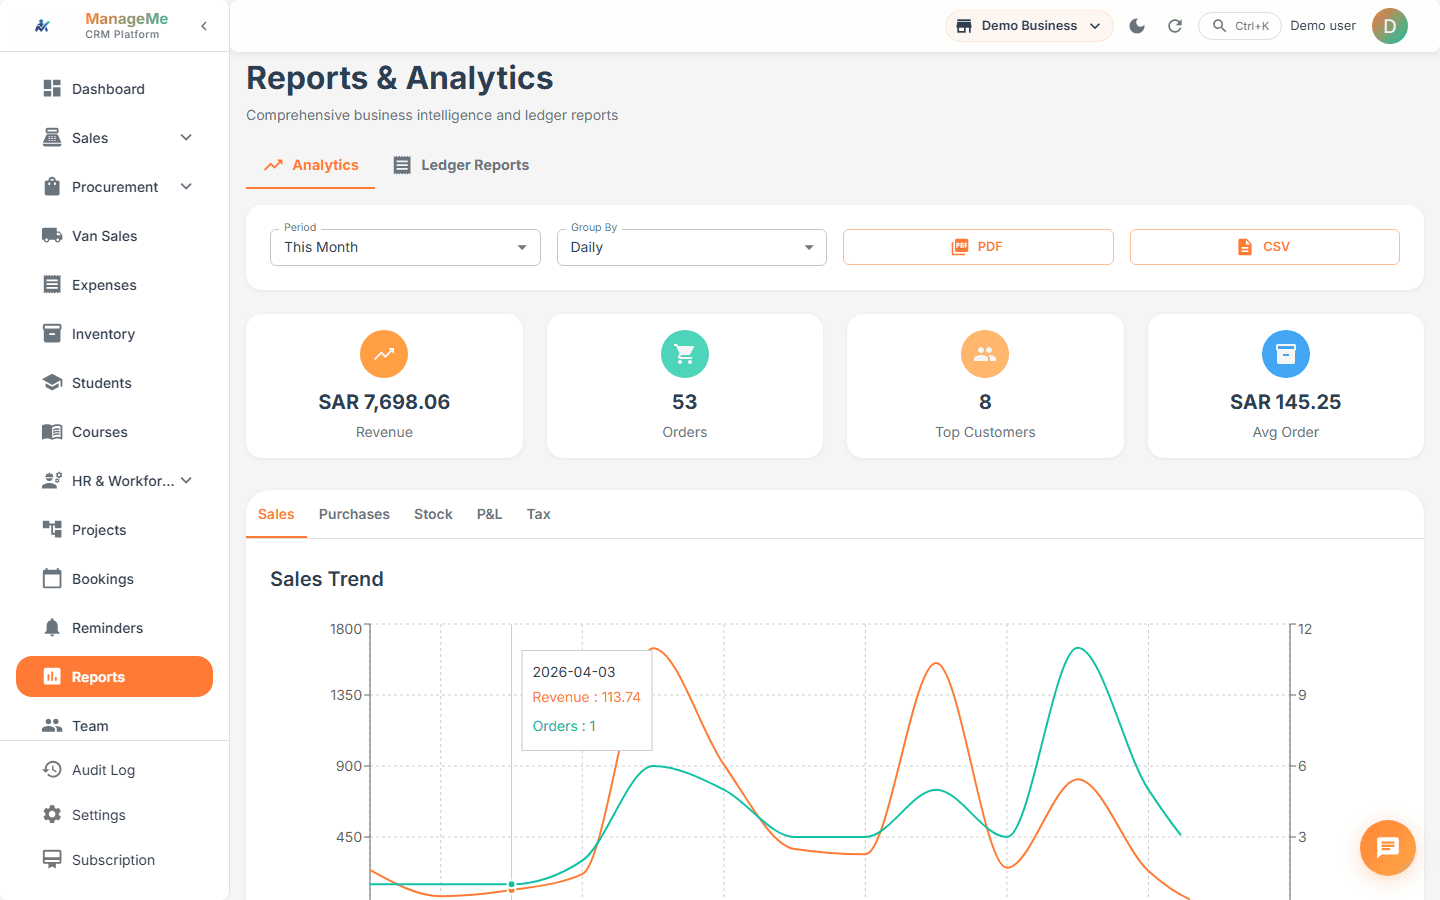The image size is (1440, 900).
Task: Export the report as PDF
Action: point(977,247)
